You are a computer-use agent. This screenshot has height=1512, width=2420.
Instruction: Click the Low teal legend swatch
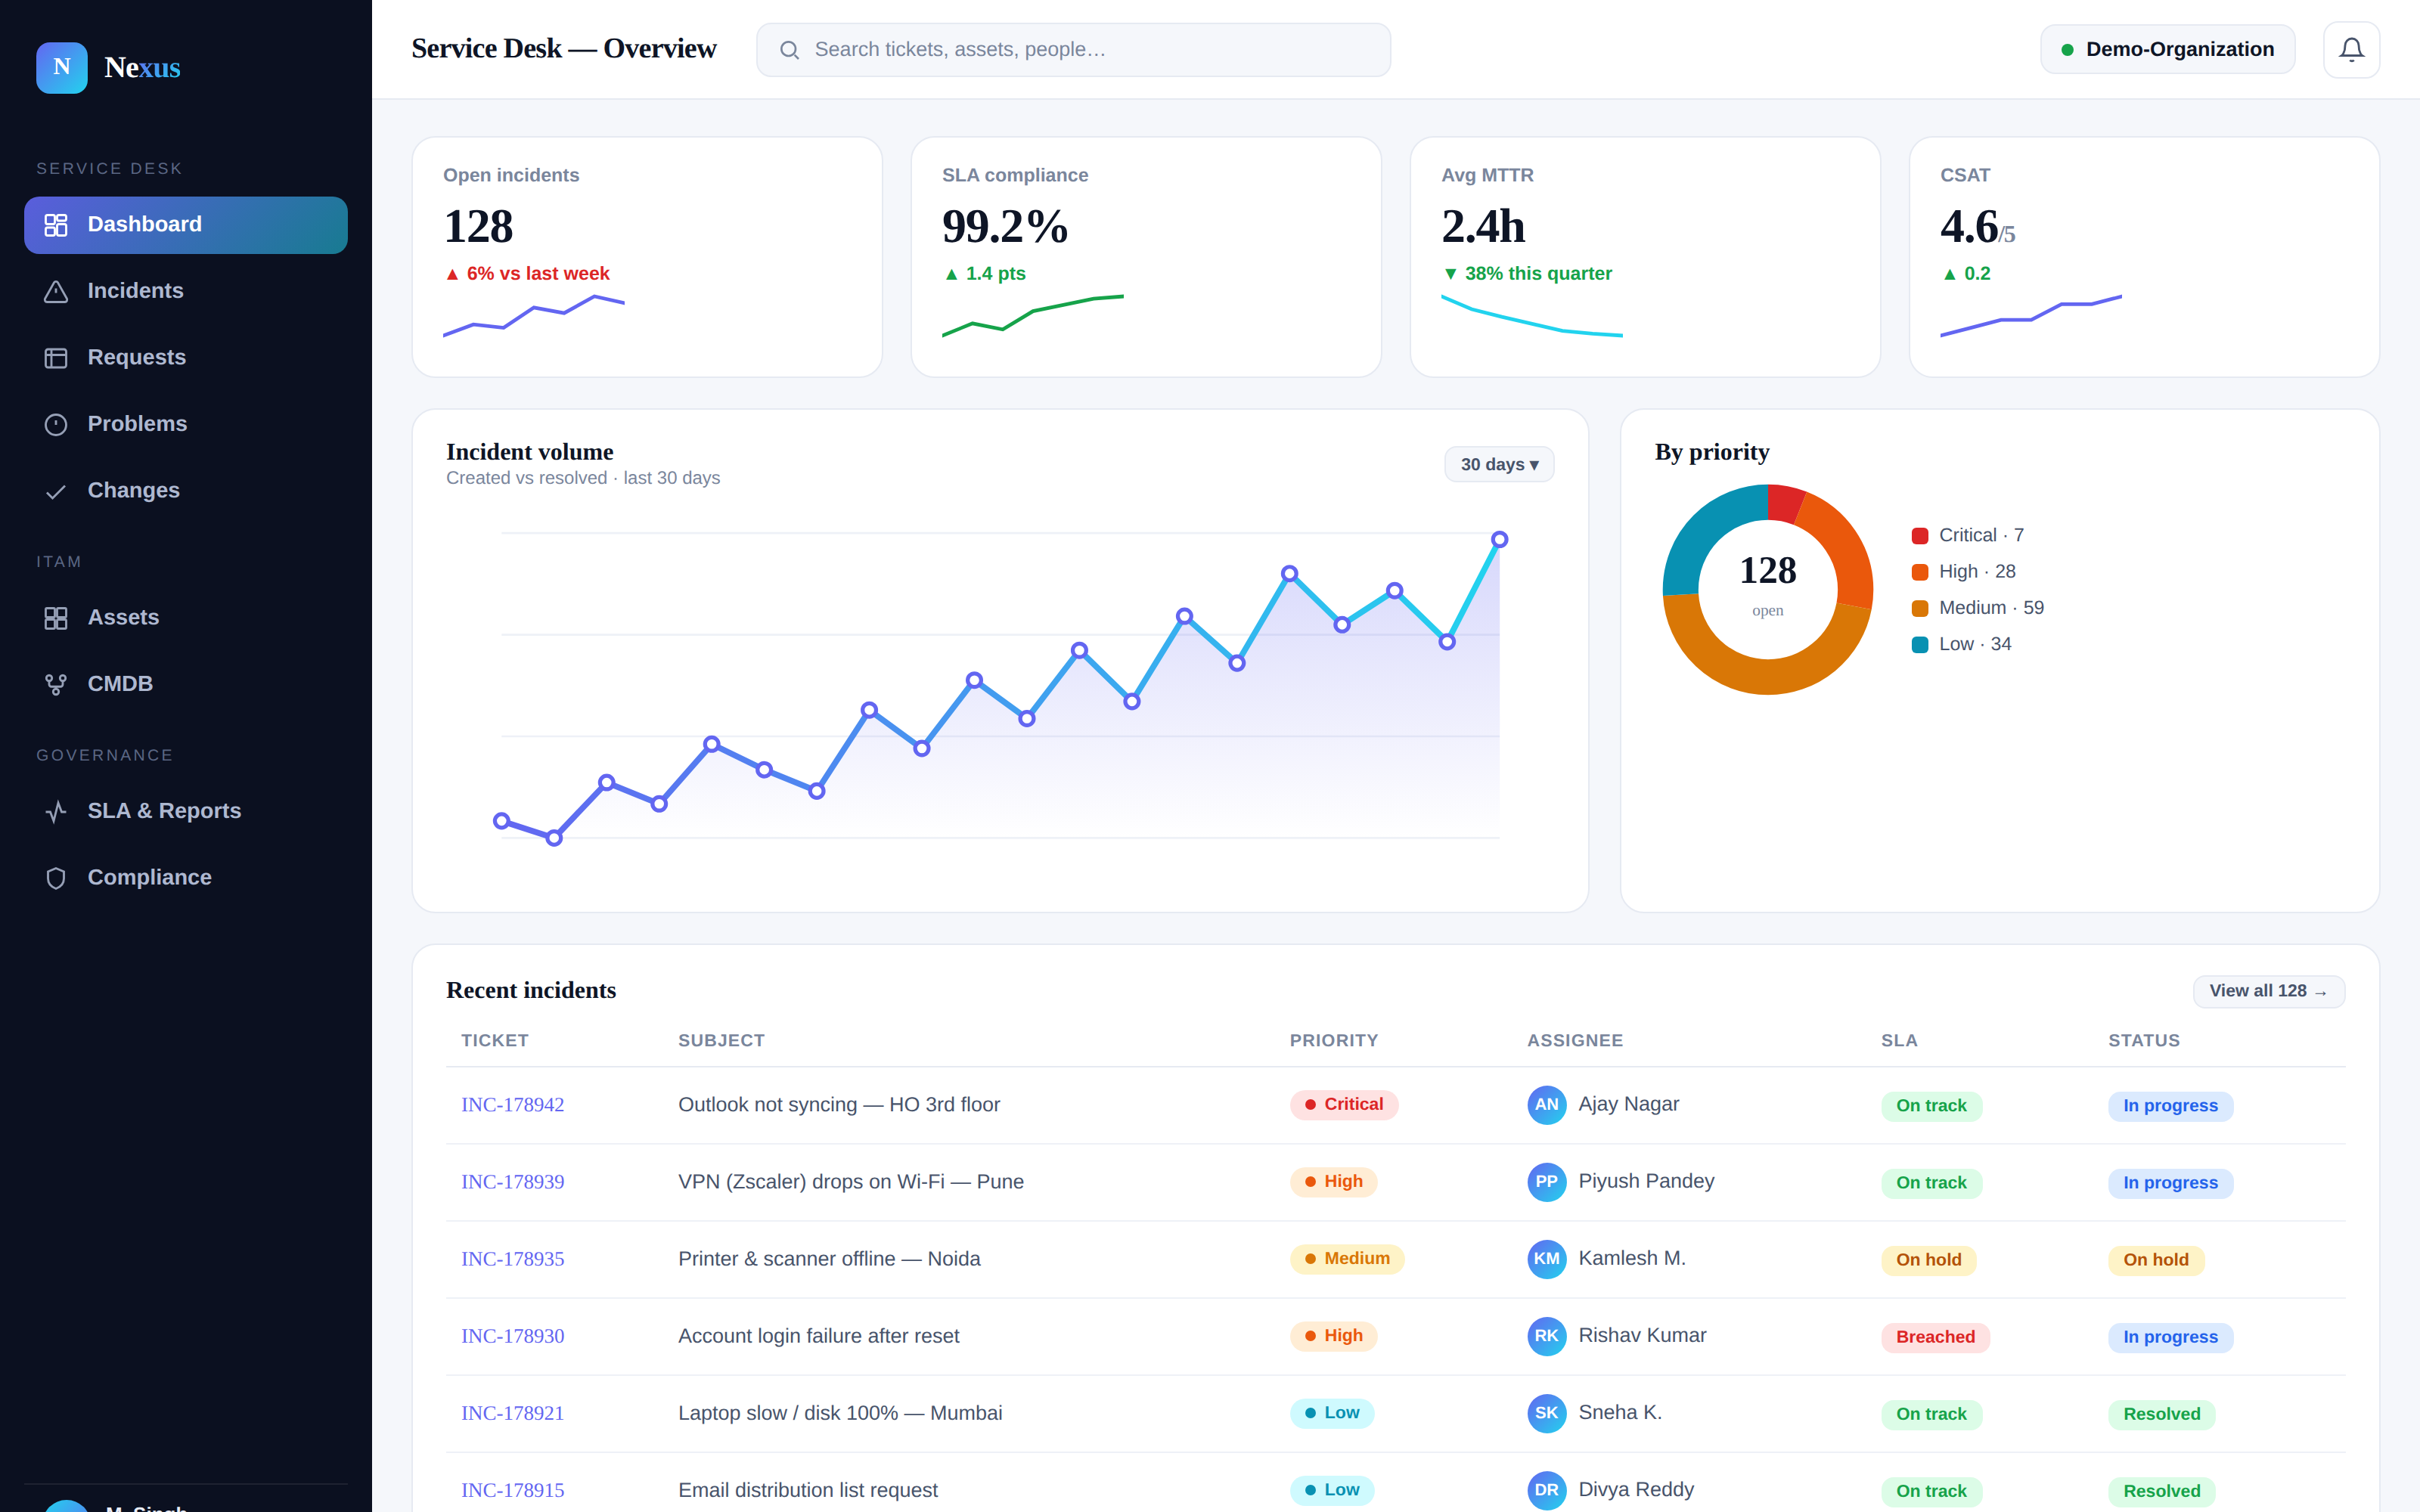[x=1919, y=645]
